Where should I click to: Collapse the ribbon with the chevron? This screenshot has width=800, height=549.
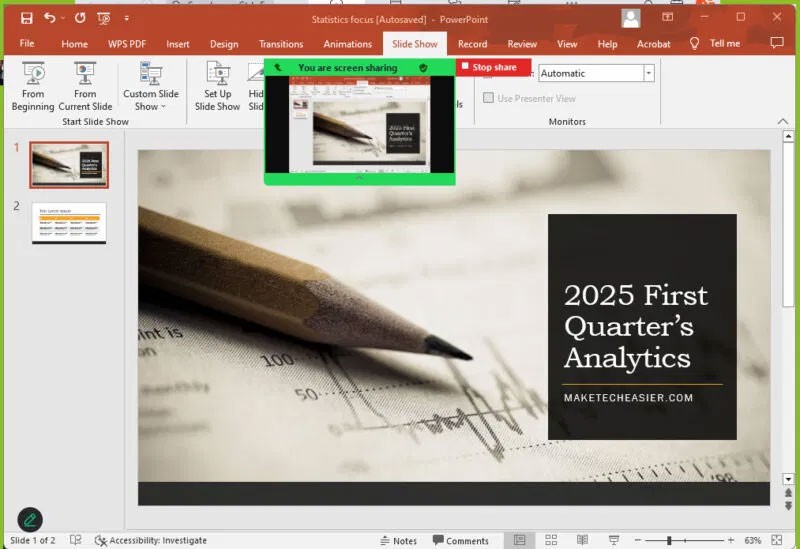coord(783,121)
